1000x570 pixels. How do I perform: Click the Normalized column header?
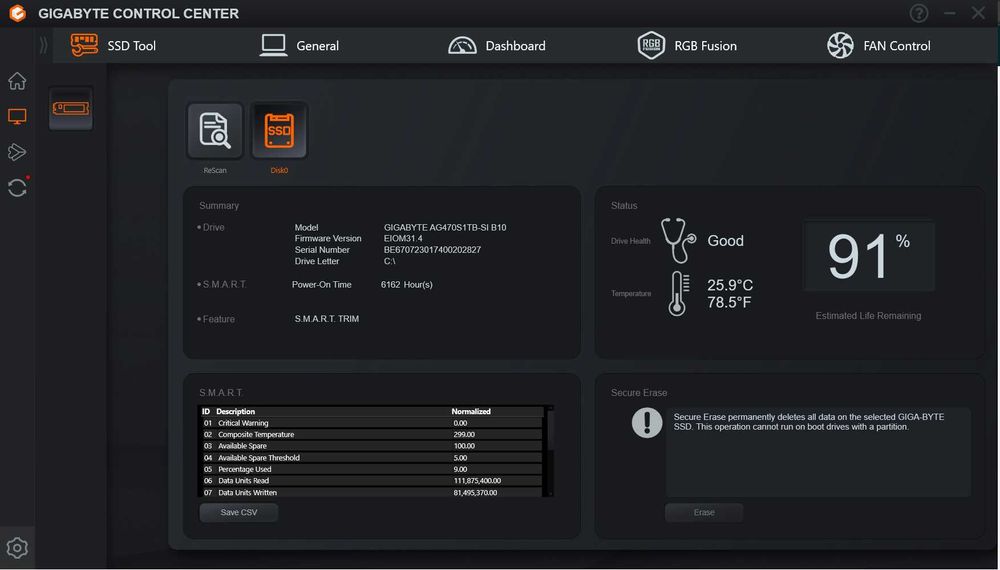[x=471, y=411]
